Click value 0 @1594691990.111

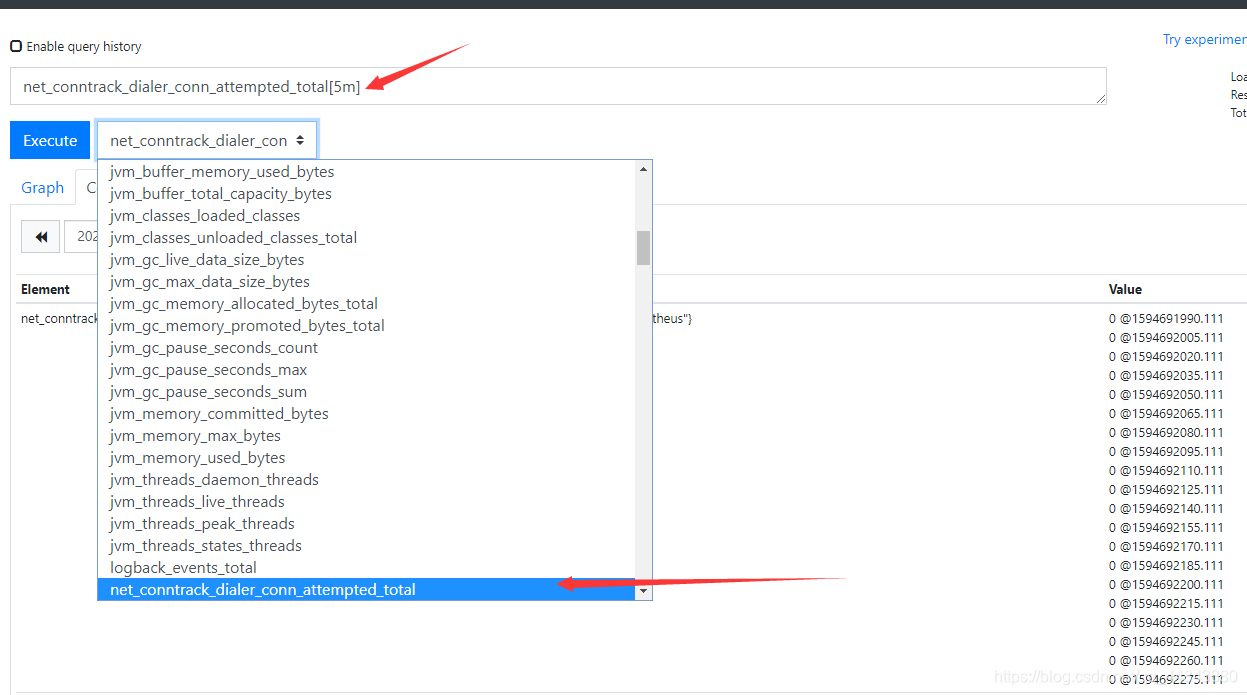click(1166, 318)
